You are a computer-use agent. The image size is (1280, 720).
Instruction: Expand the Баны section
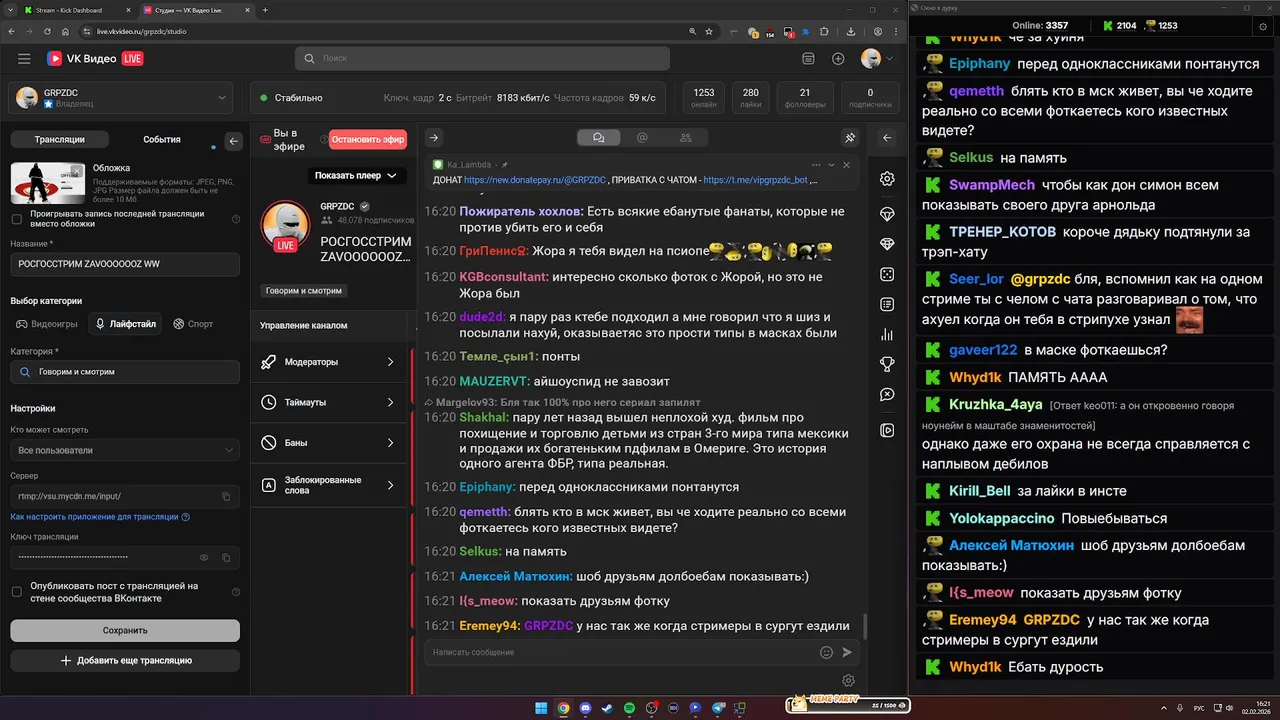coord(328,442)
